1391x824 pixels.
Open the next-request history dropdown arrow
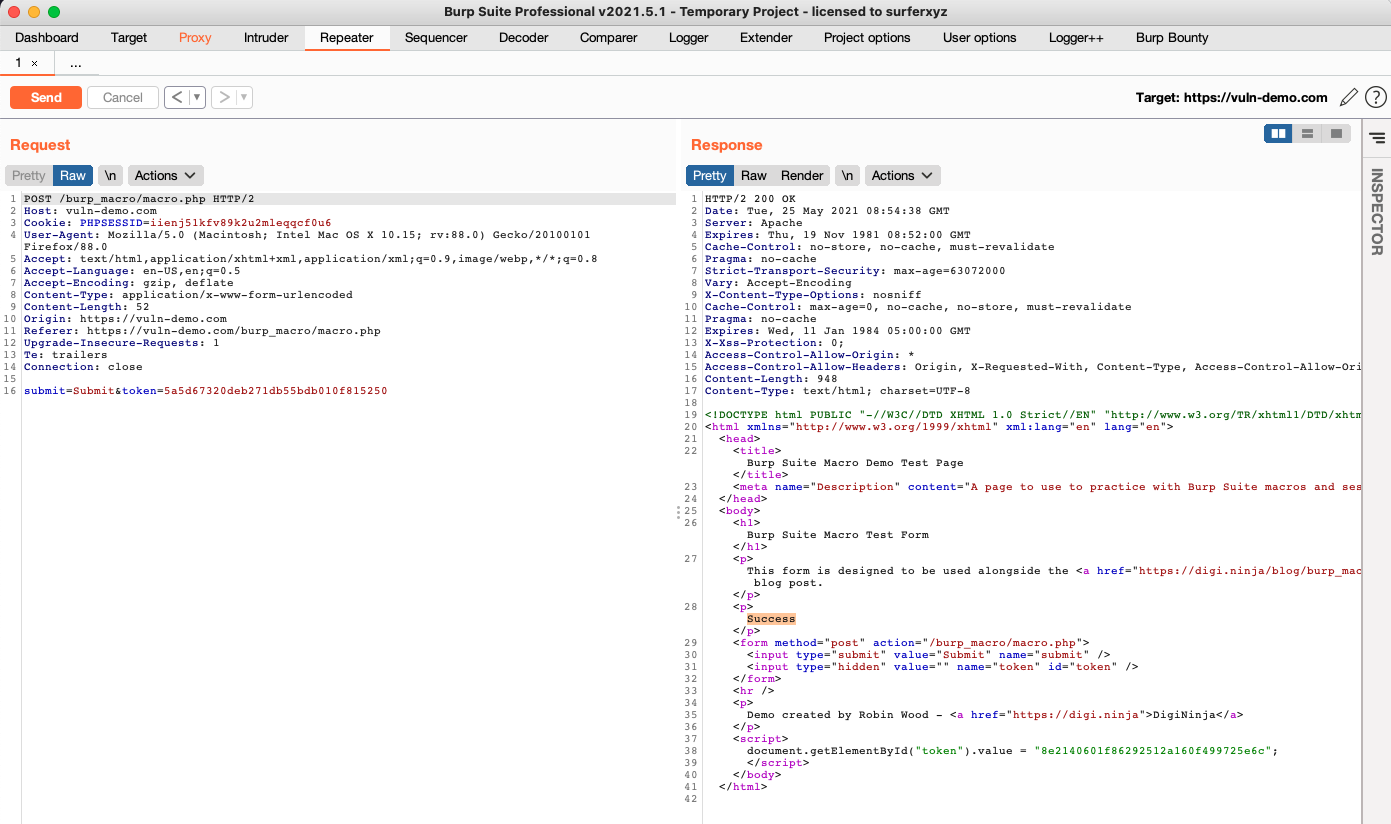(244, 97)
